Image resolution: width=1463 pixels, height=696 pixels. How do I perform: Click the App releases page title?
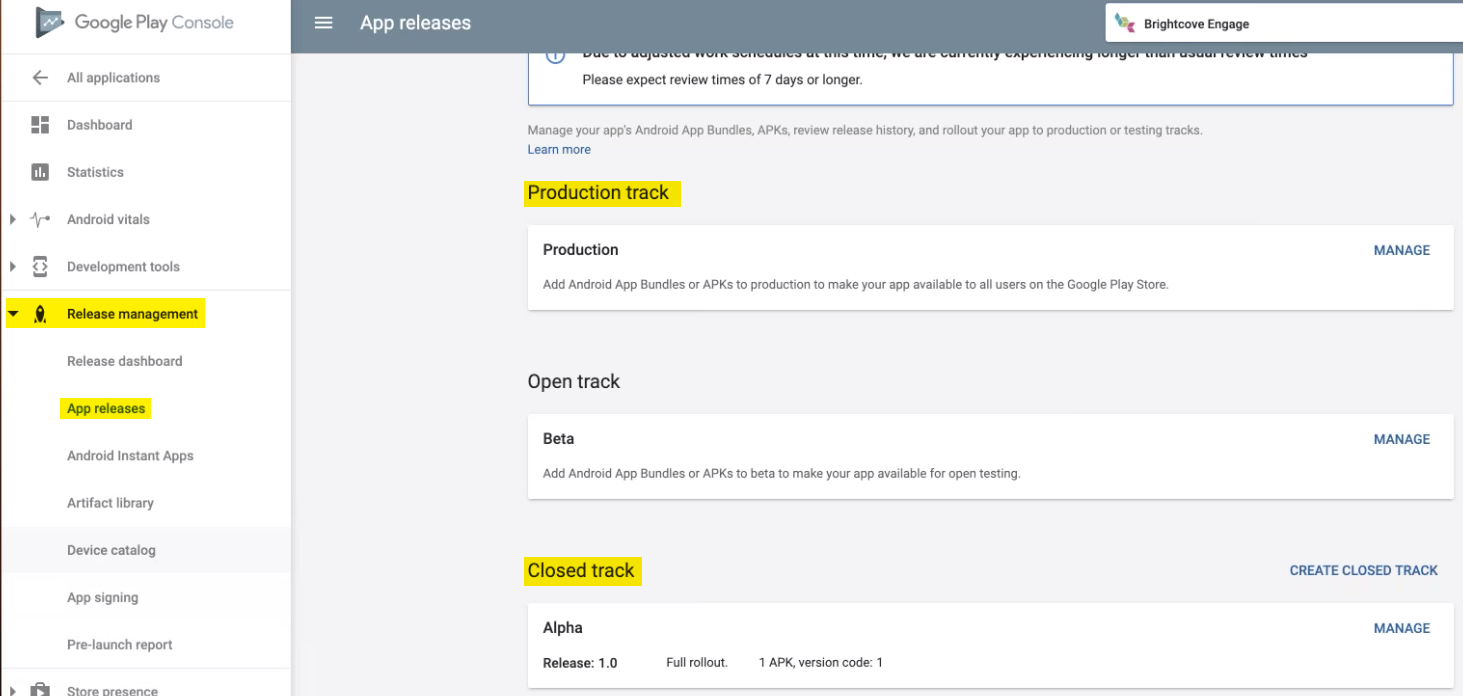415,22
